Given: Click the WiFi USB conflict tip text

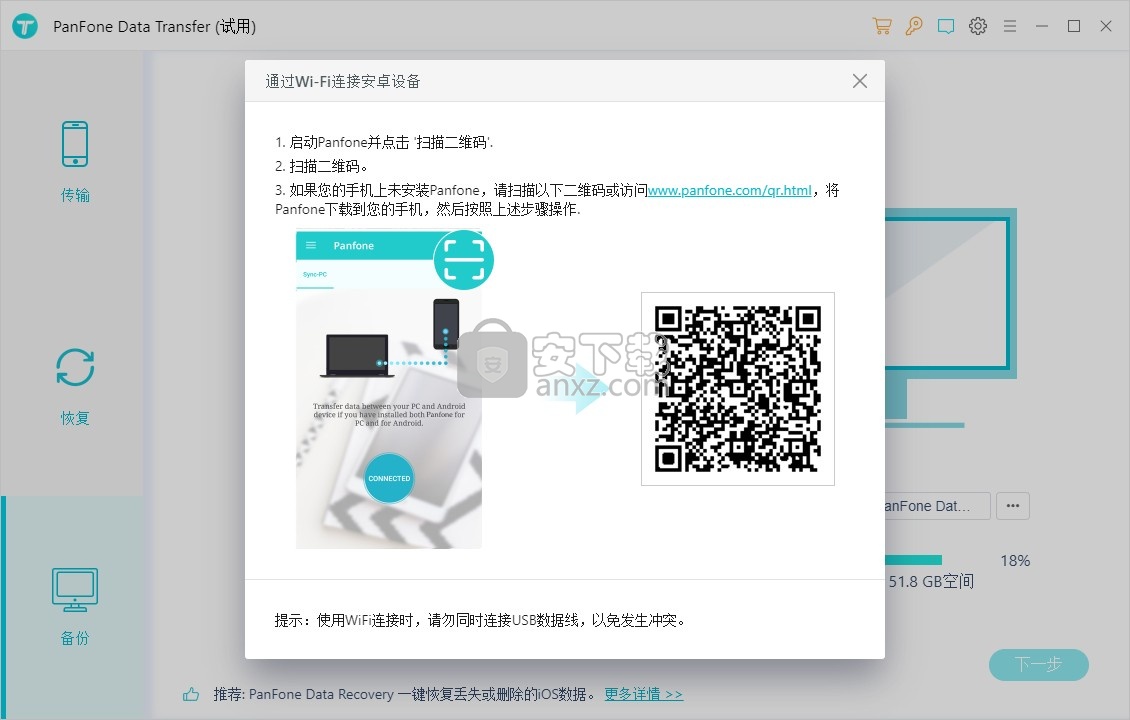Looking at the screenshot, I should [480, 620].
